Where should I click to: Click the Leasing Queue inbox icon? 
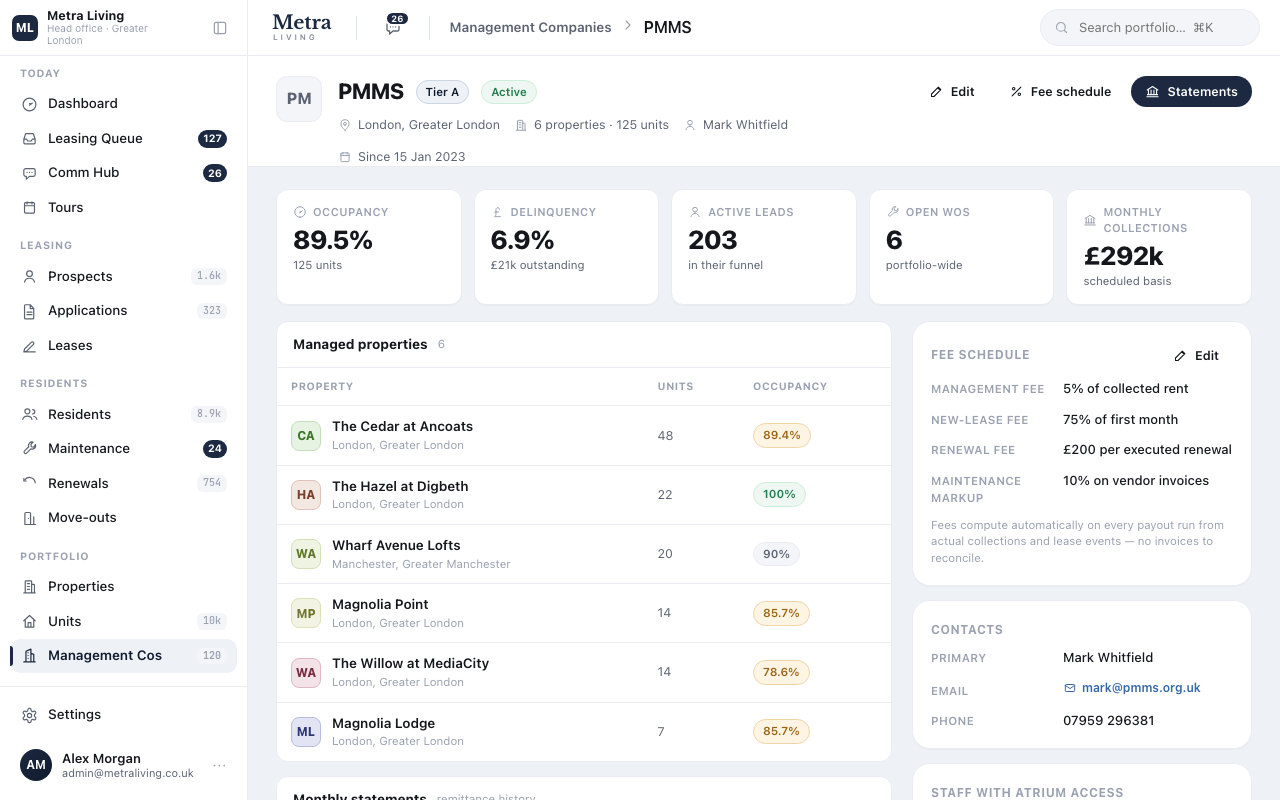coord(30,139)
